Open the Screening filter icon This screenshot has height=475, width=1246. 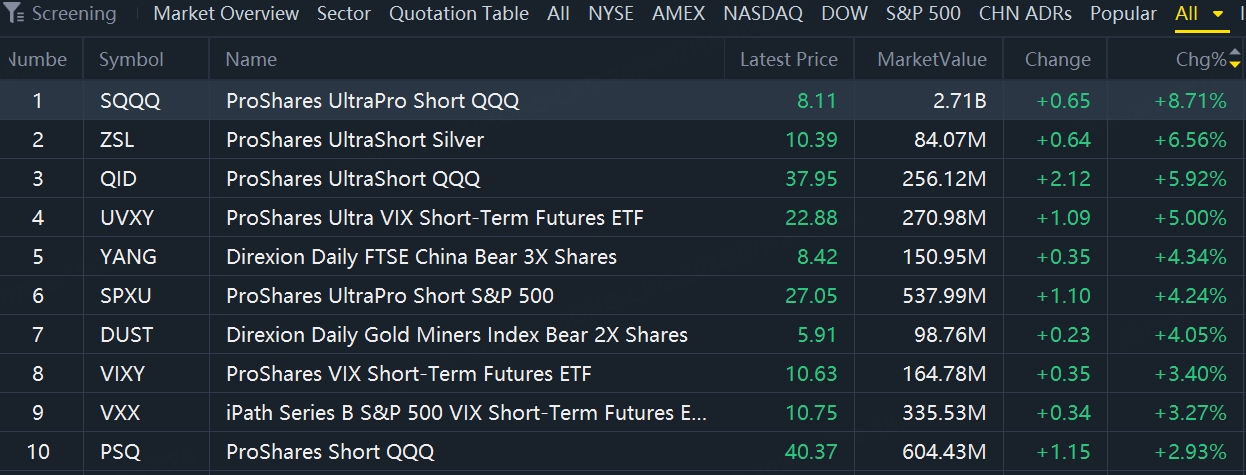(x=15, y=14)
